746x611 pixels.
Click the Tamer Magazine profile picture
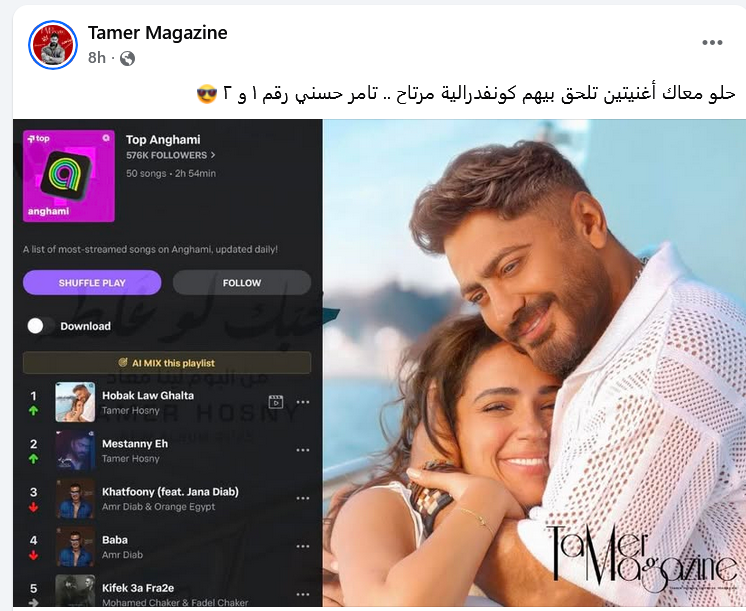(x=53, y=45)
